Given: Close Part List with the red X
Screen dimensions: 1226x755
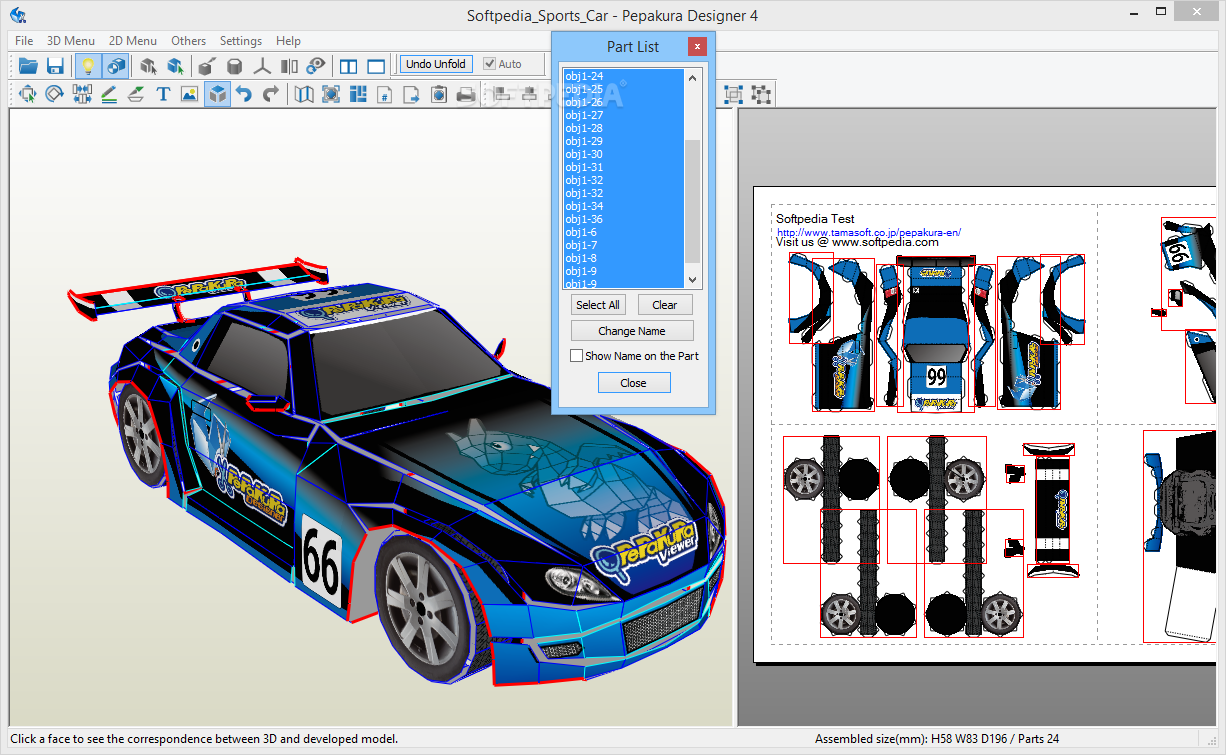Looking at the screenshot, I should coord(698,47).
